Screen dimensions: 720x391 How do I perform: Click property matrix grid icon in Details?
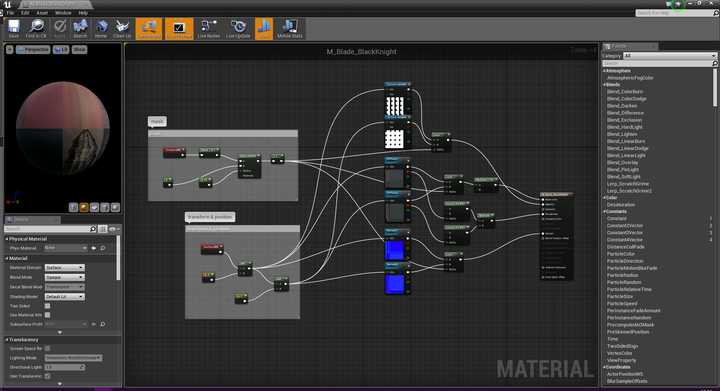(x=103, y=229)
